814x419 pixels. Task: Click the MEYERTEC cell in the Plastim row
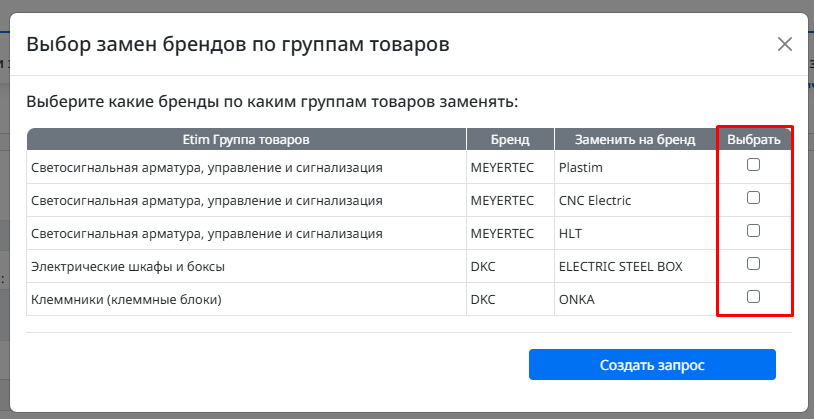click(510, 167)
